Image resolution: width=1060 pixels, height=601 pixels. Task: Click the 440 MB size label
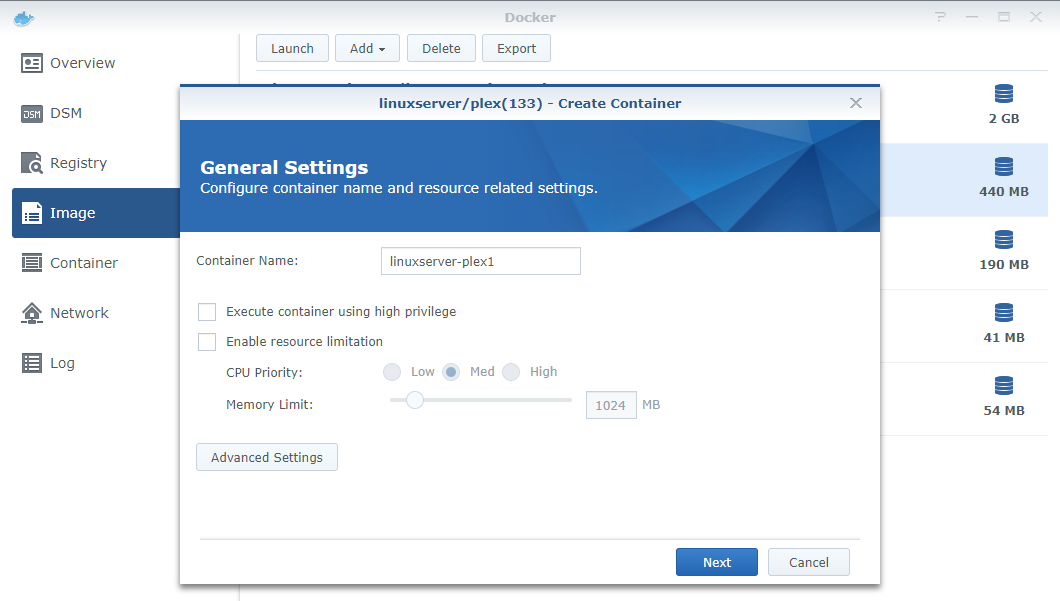[1004, 191]
